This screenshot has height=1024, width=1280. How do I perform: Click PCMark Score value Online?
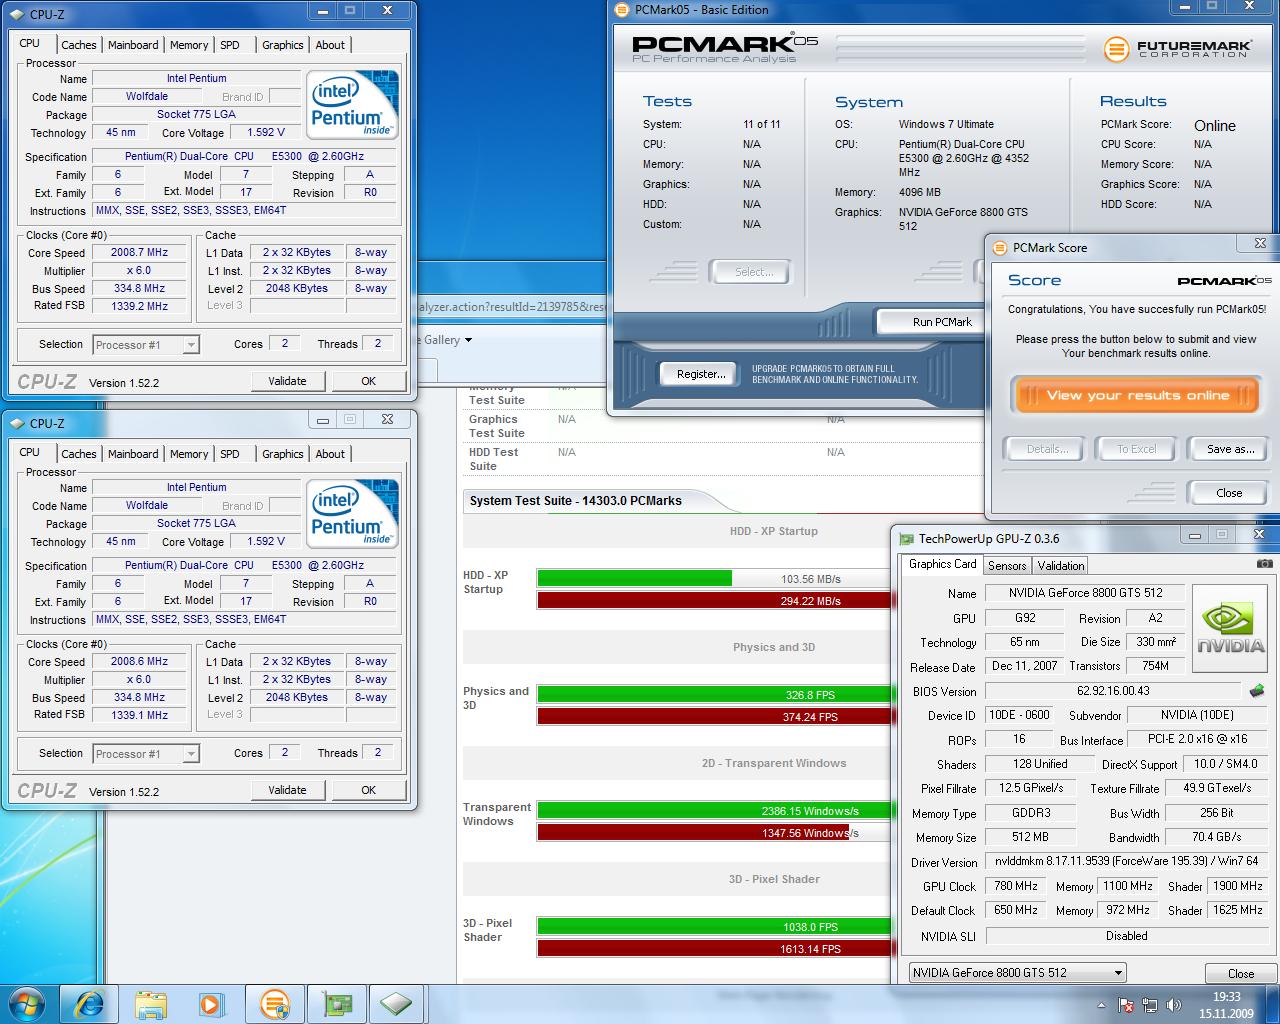coord(1214,126)
